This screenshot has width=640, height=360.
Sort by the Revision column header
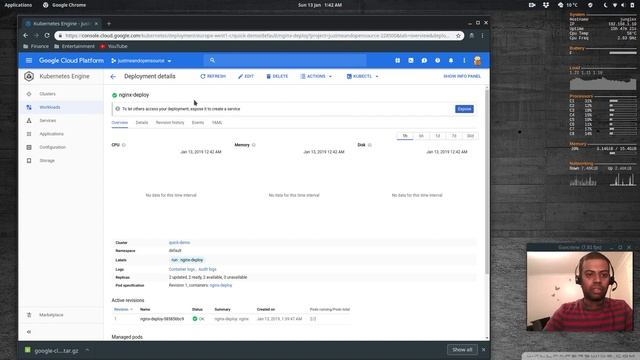coord(123,309)
